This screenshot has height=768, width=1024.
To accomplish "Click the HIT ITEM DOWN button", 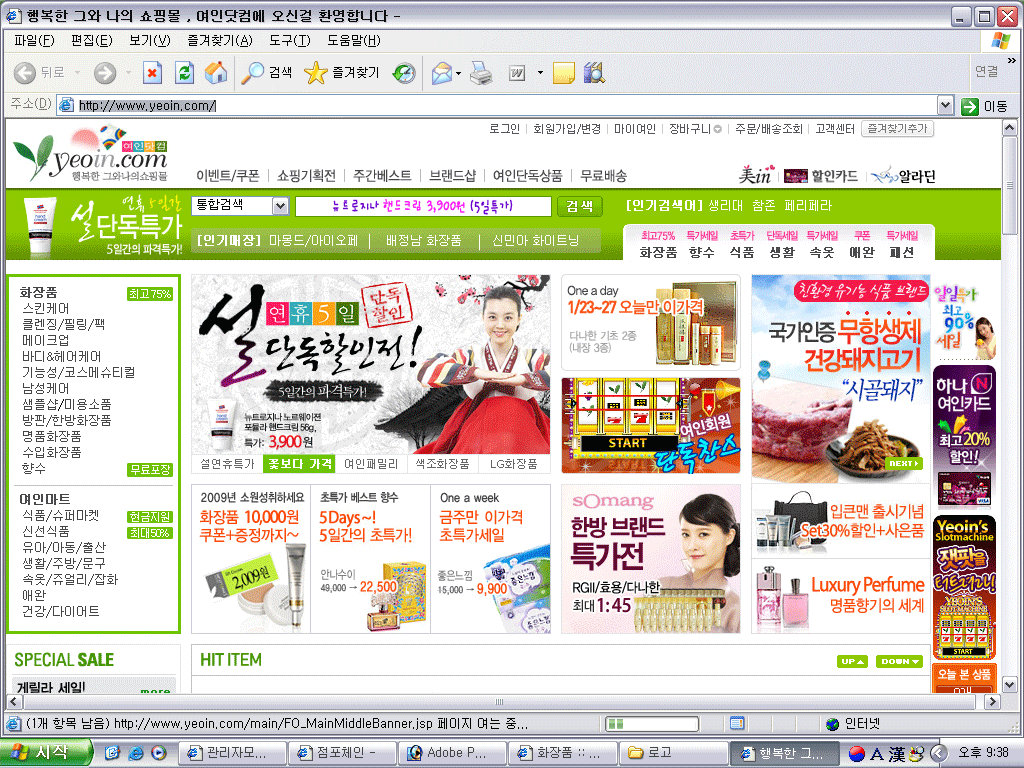I will click(x=900, y=662).
